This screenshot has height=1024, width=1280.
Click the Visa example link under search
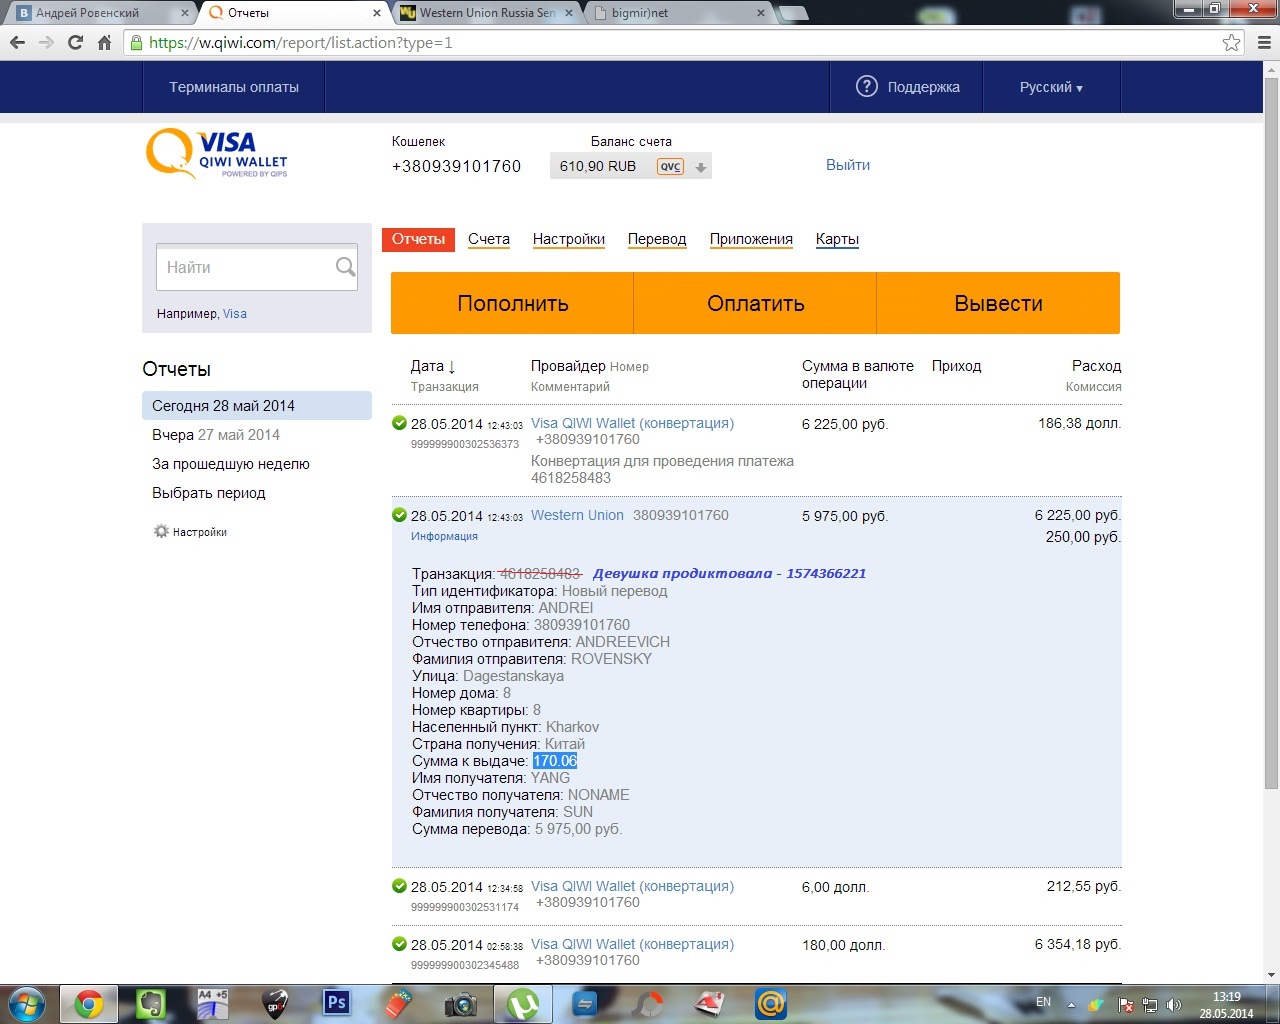click(x=235, y=314)
